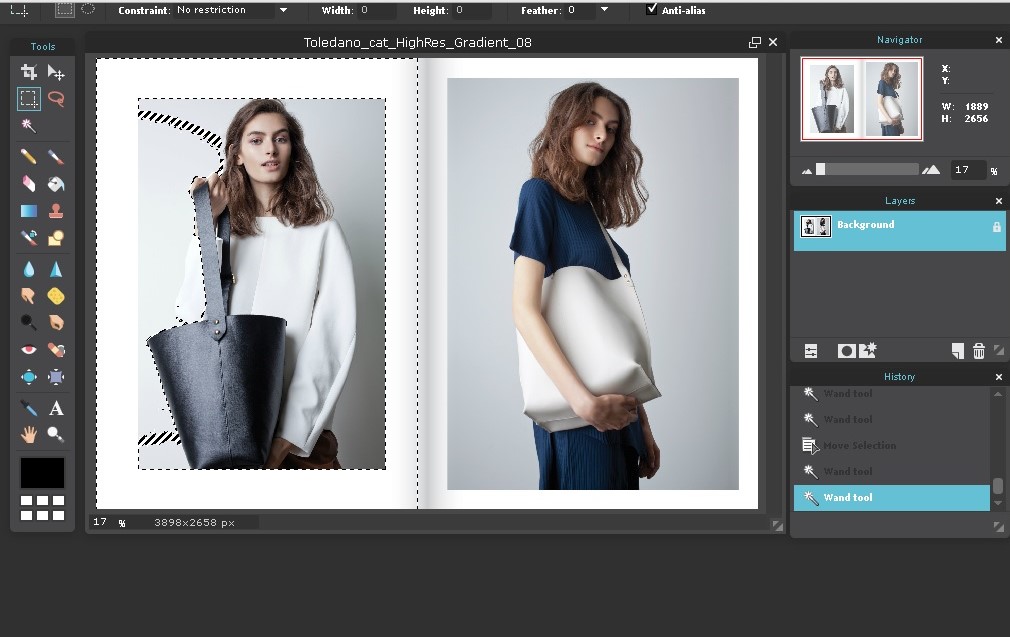
Task: Select the Crop tool
Action: pos(28,72)
